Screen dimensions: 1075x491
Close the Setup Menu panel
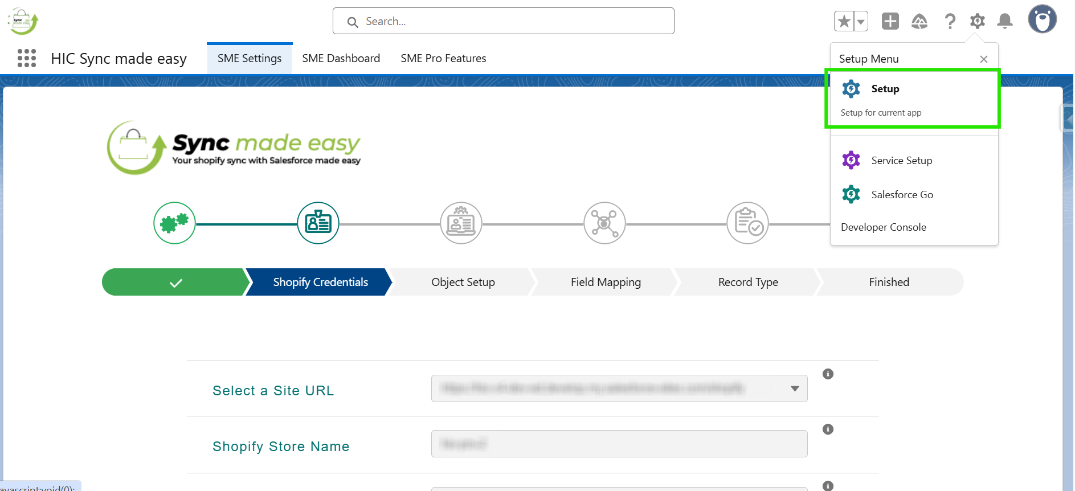[984, 59]
